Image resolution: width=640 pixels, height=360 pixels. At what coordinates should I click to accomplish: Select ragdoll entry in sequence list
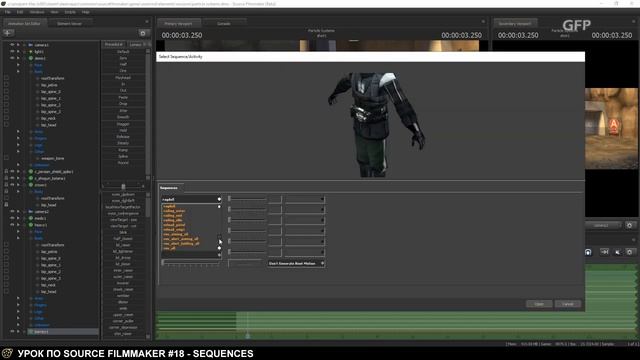[169, 207]
